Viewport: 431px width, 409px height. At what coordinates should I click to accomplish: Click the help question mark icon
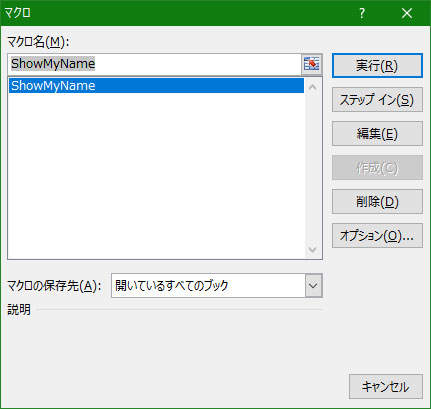(362, 13)
